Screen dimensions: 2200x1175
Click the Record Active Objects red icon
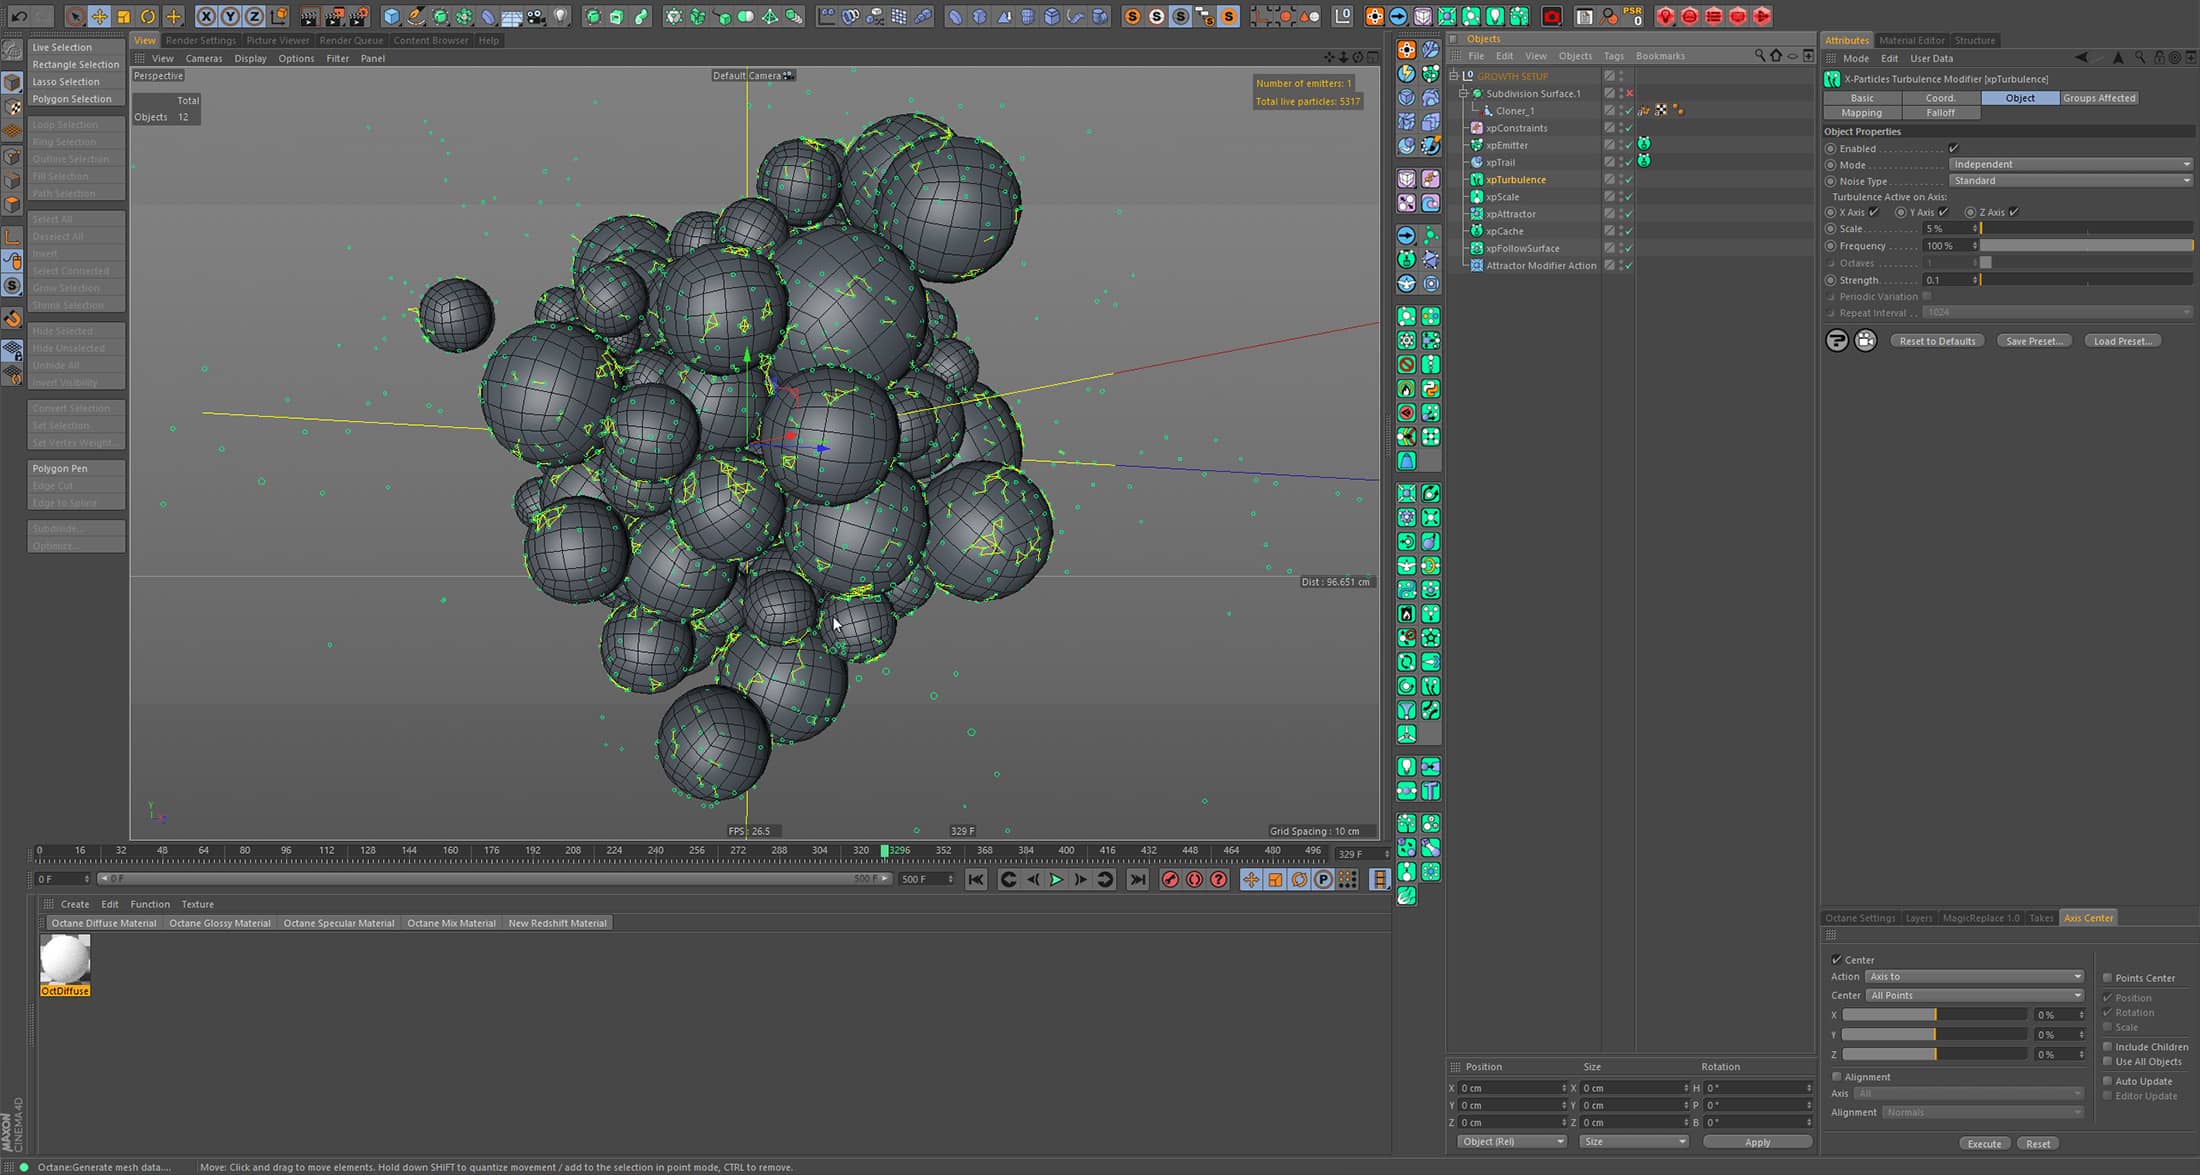1170,879
